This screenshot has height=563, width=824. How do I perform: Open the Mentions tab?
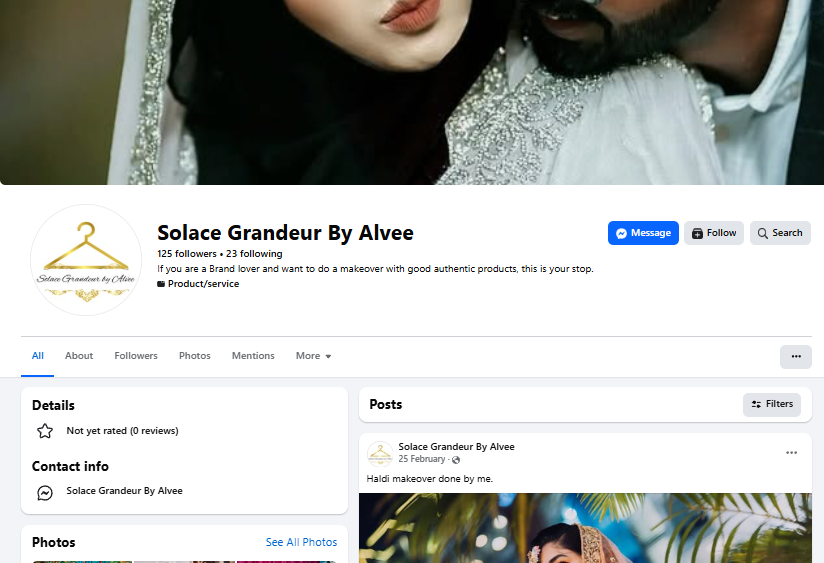point(253,356)
